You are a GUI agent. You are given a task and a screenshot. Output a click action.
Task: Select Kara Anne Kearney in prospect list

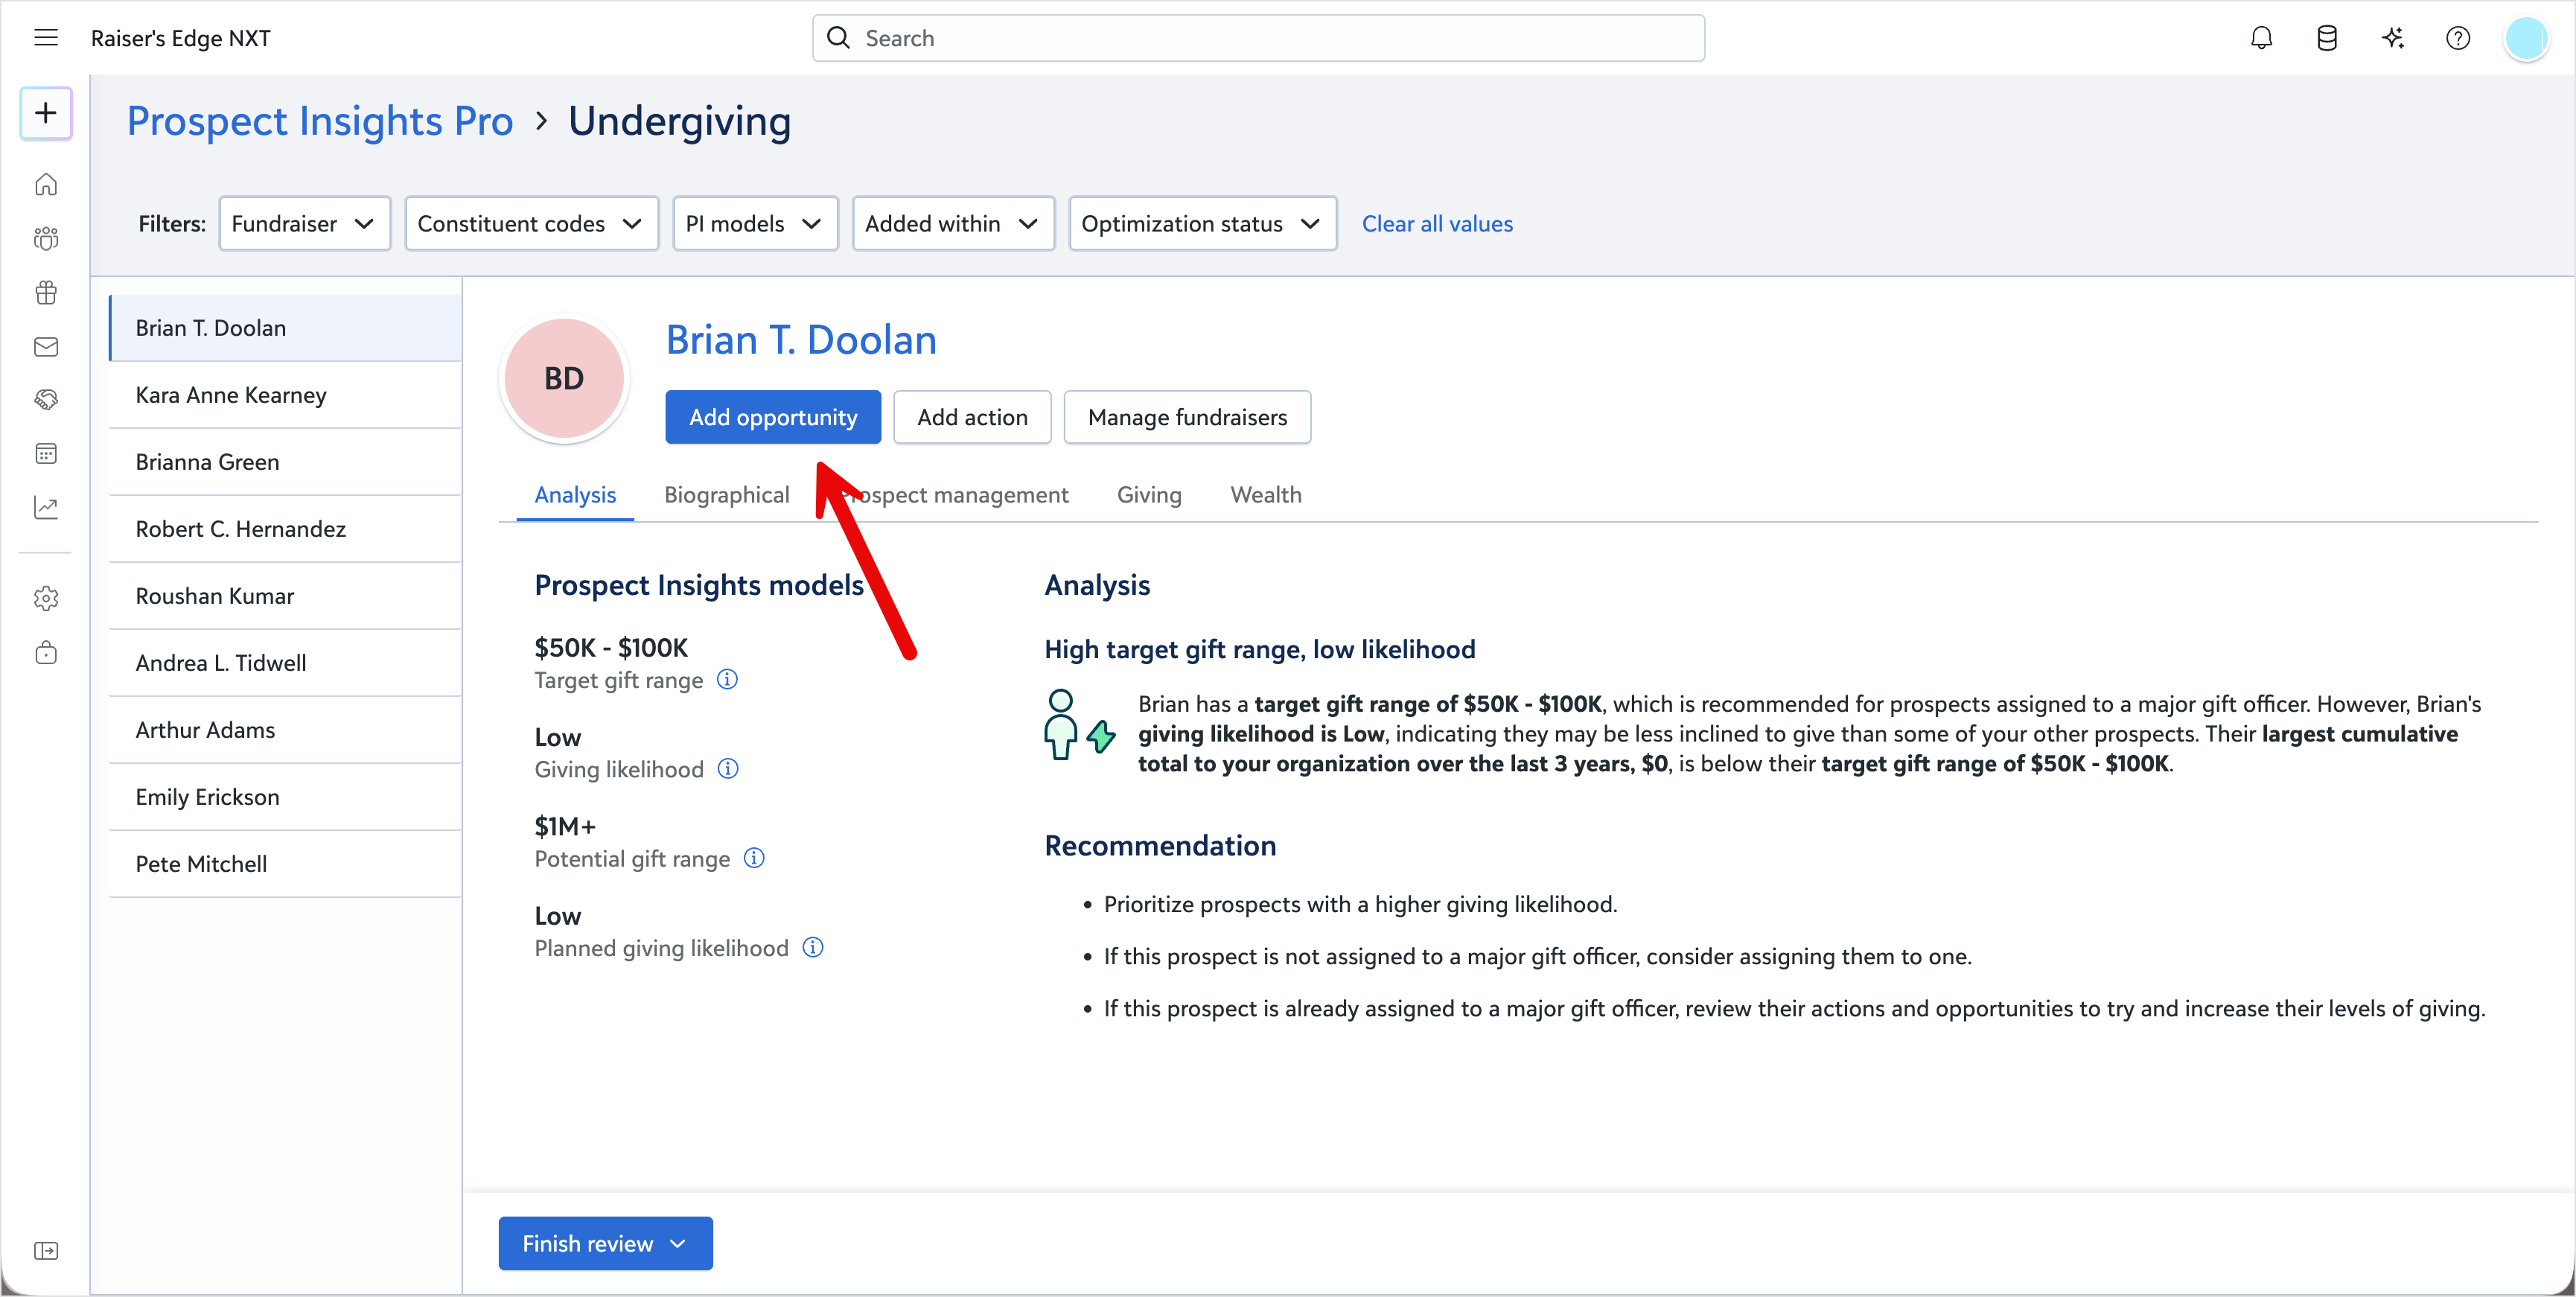tap(231, 395)
